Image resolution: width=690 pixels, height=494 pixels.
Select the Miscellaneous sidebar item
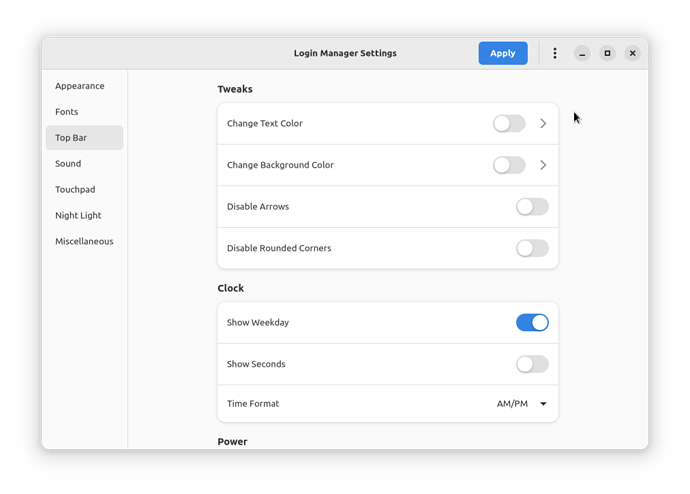84,242
